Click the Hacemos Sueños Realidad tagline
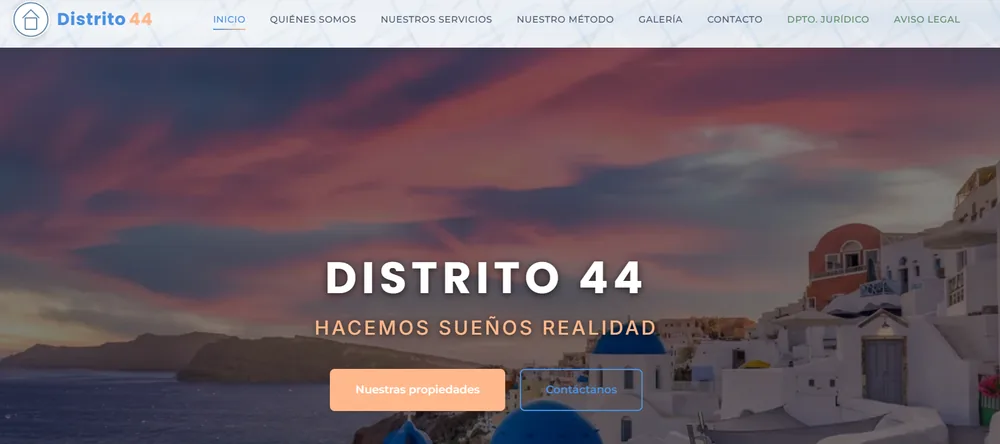 pos(485,328)
